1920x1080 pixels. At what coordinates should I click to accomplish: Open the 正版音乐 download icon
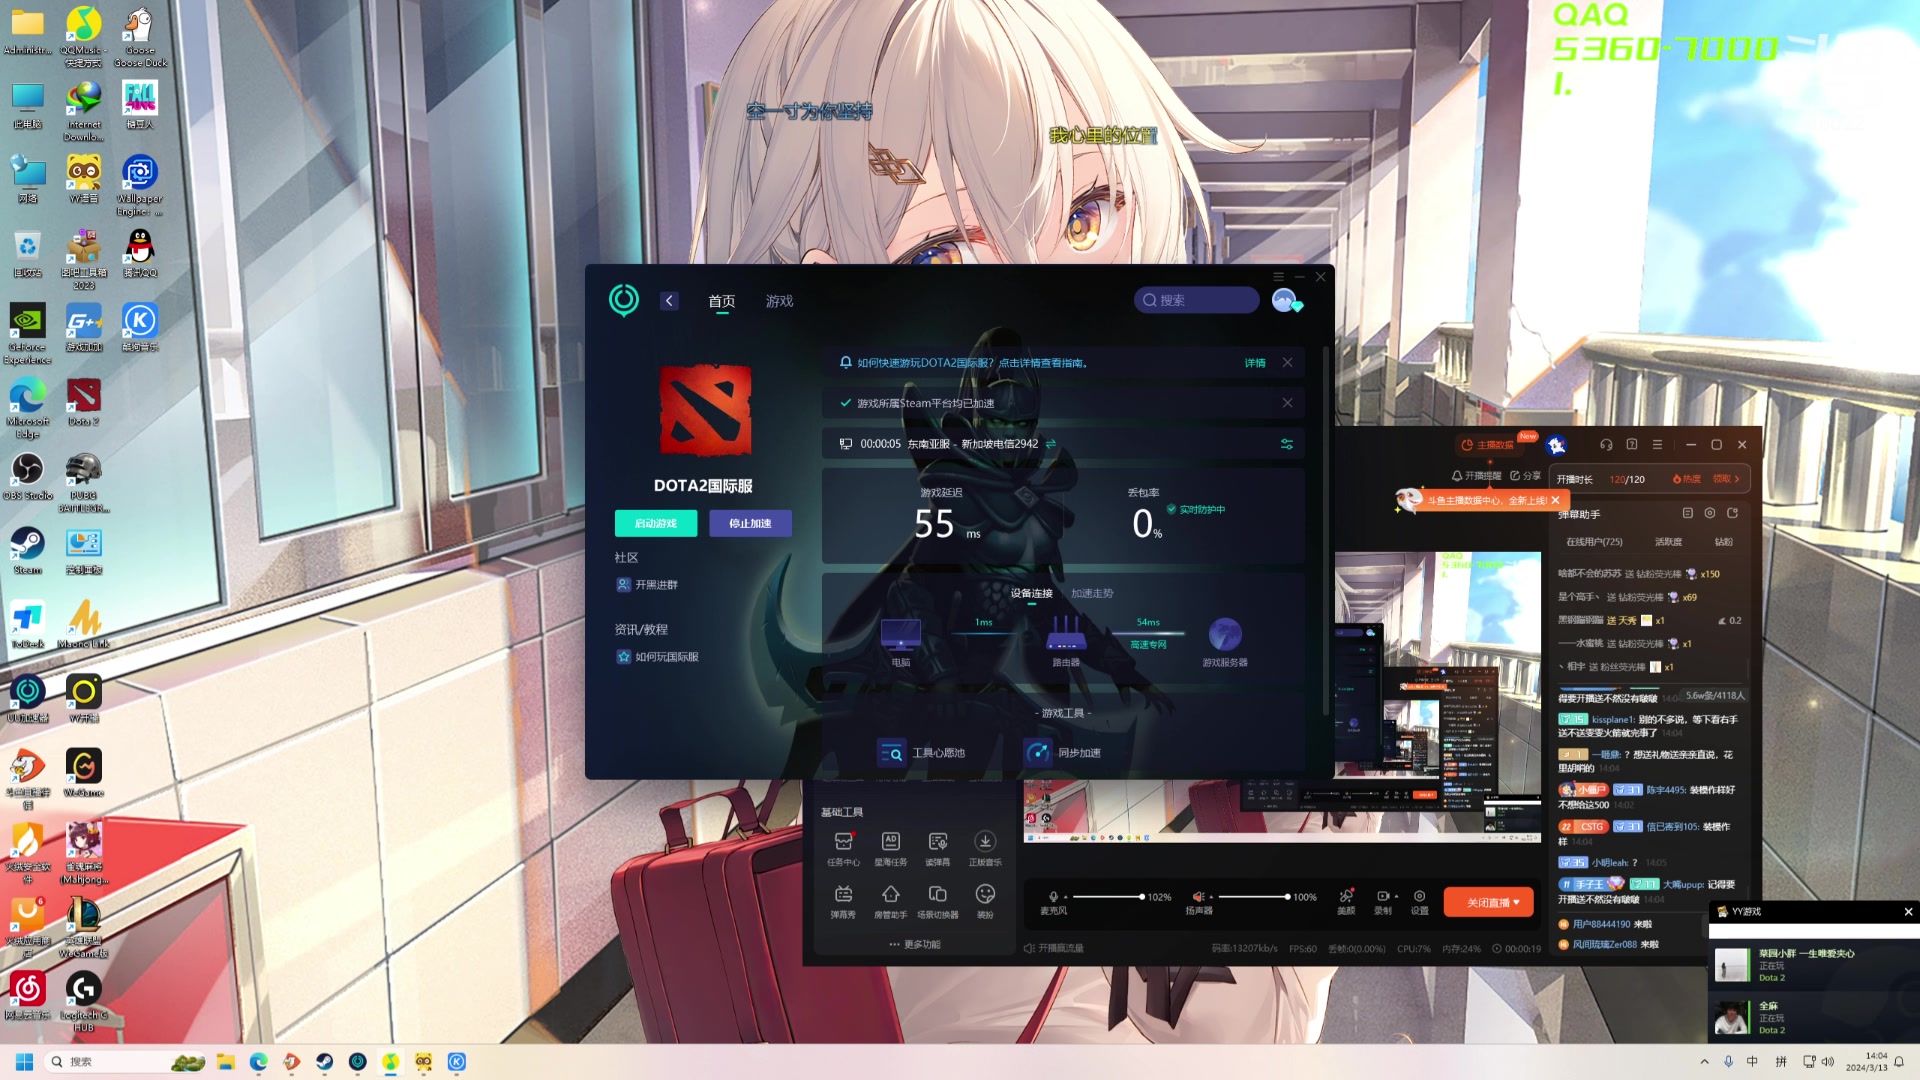pyautogui.click(x=985, y=848)
